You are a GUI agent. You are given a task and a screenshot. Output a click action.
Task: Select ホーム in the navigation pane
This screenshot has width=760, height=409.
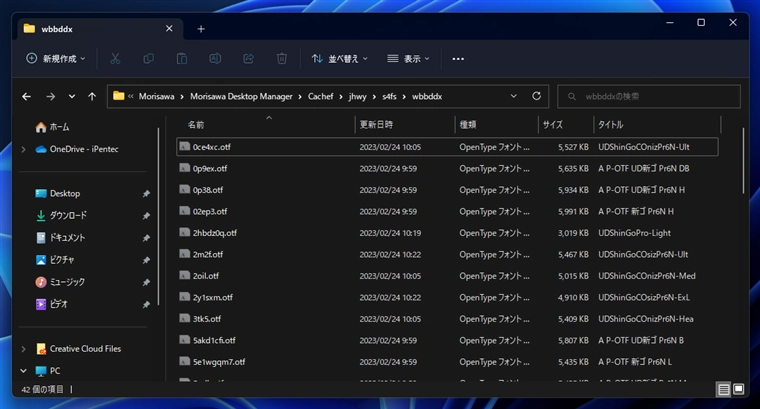click(53, 127)
